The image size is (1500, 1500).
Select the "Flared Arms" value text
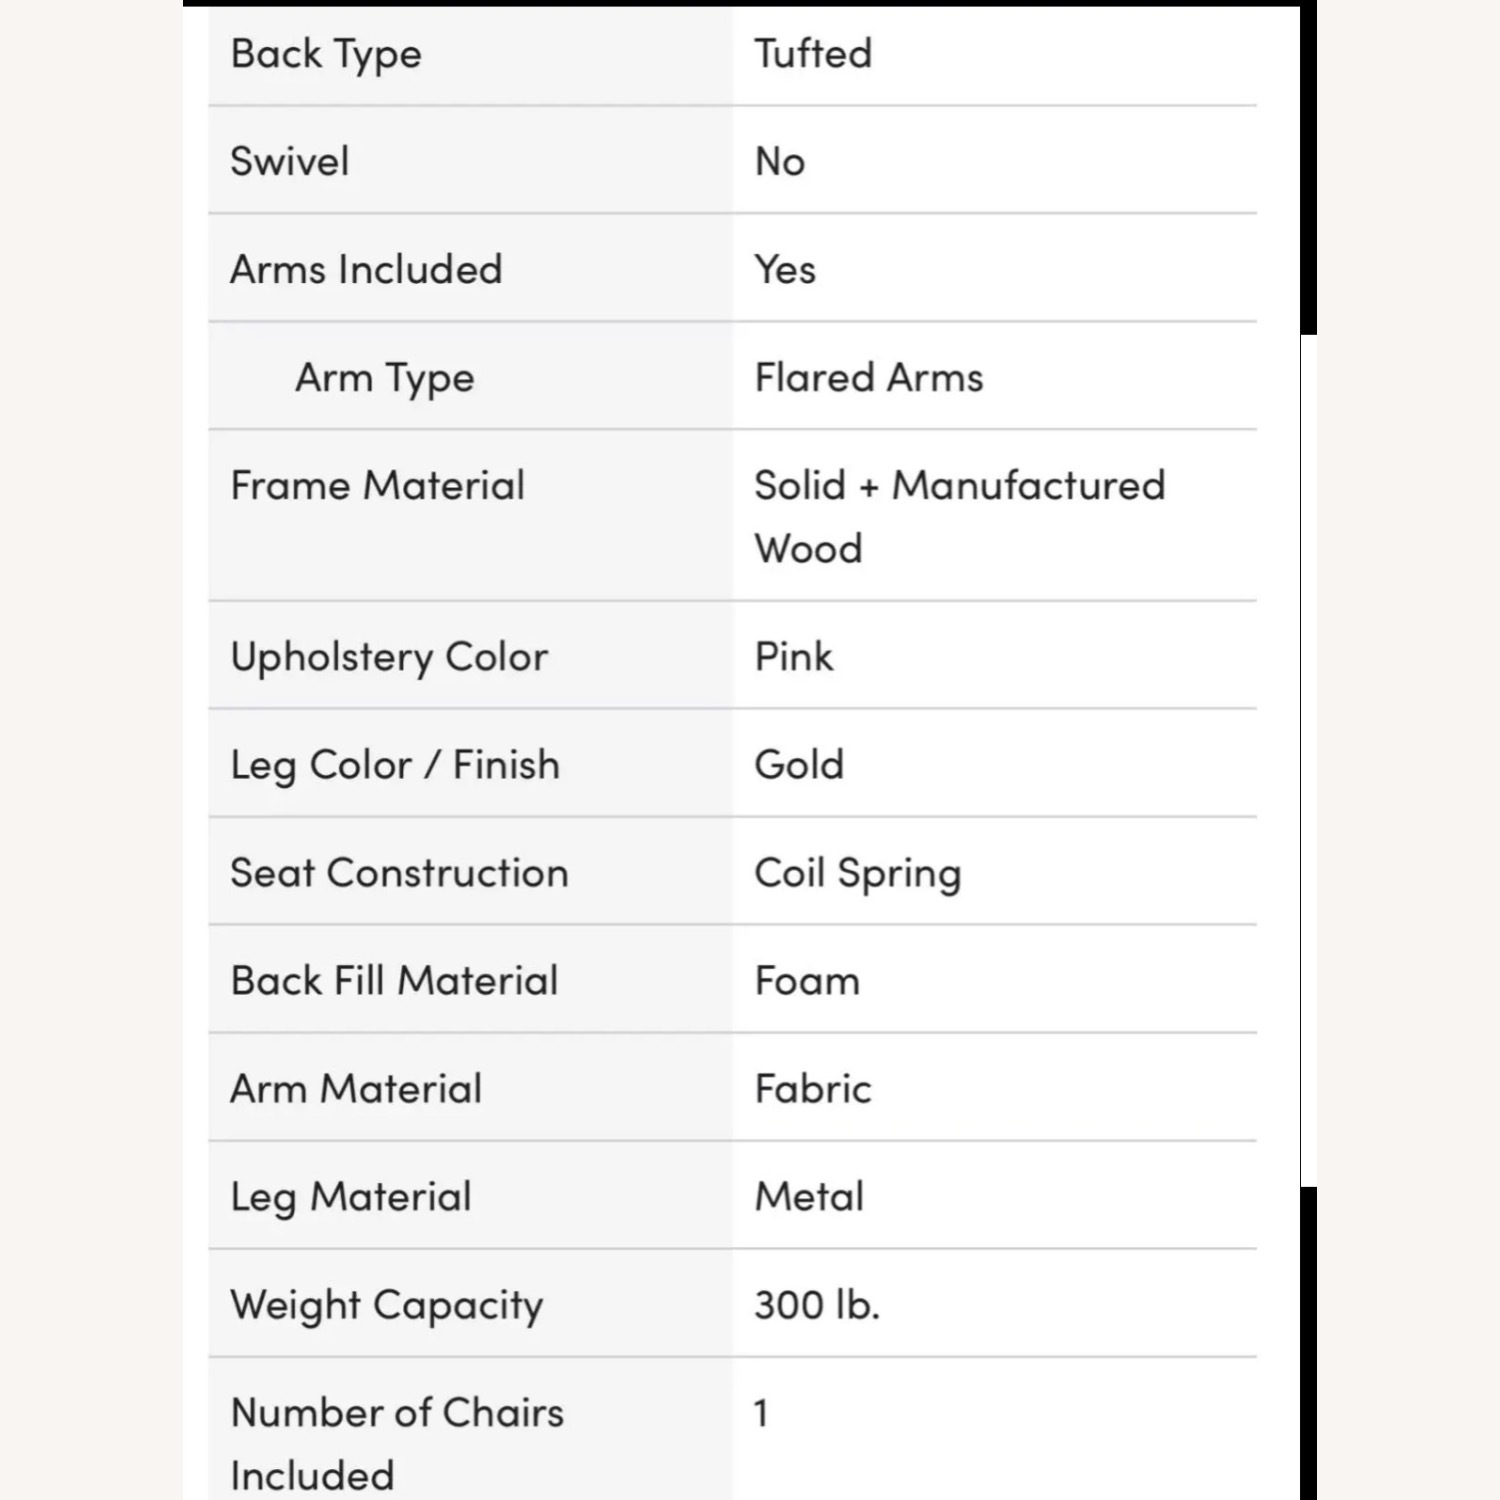[x=869, y=378]
